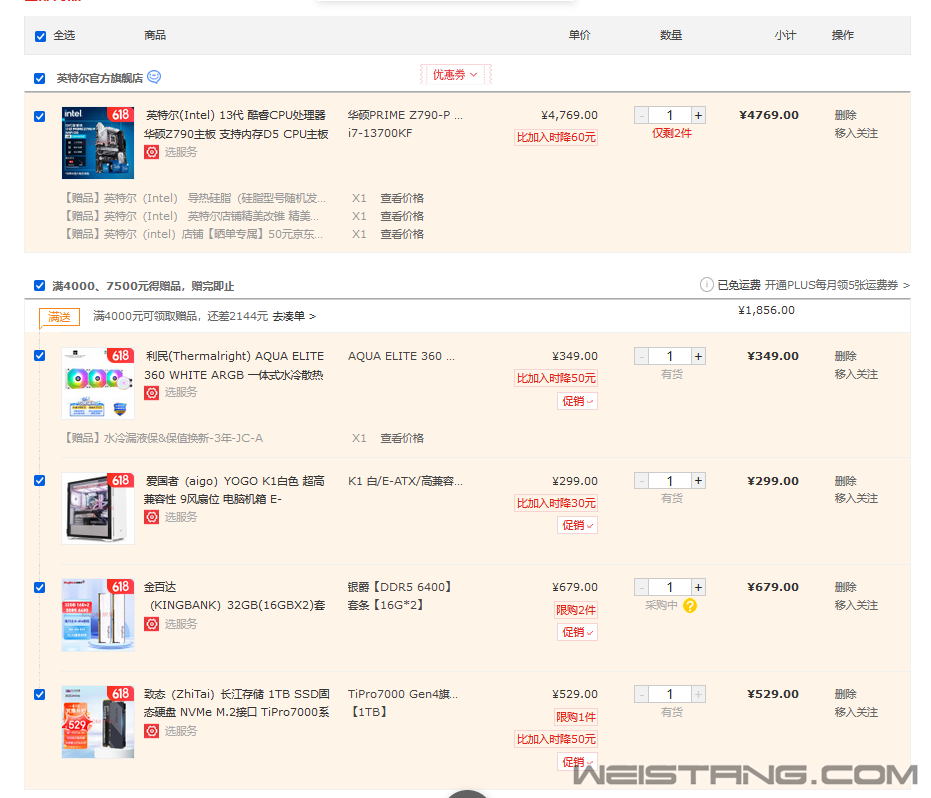
Task: View price of 晒单专属 50元京东 gift
Action: click(402, 234)
